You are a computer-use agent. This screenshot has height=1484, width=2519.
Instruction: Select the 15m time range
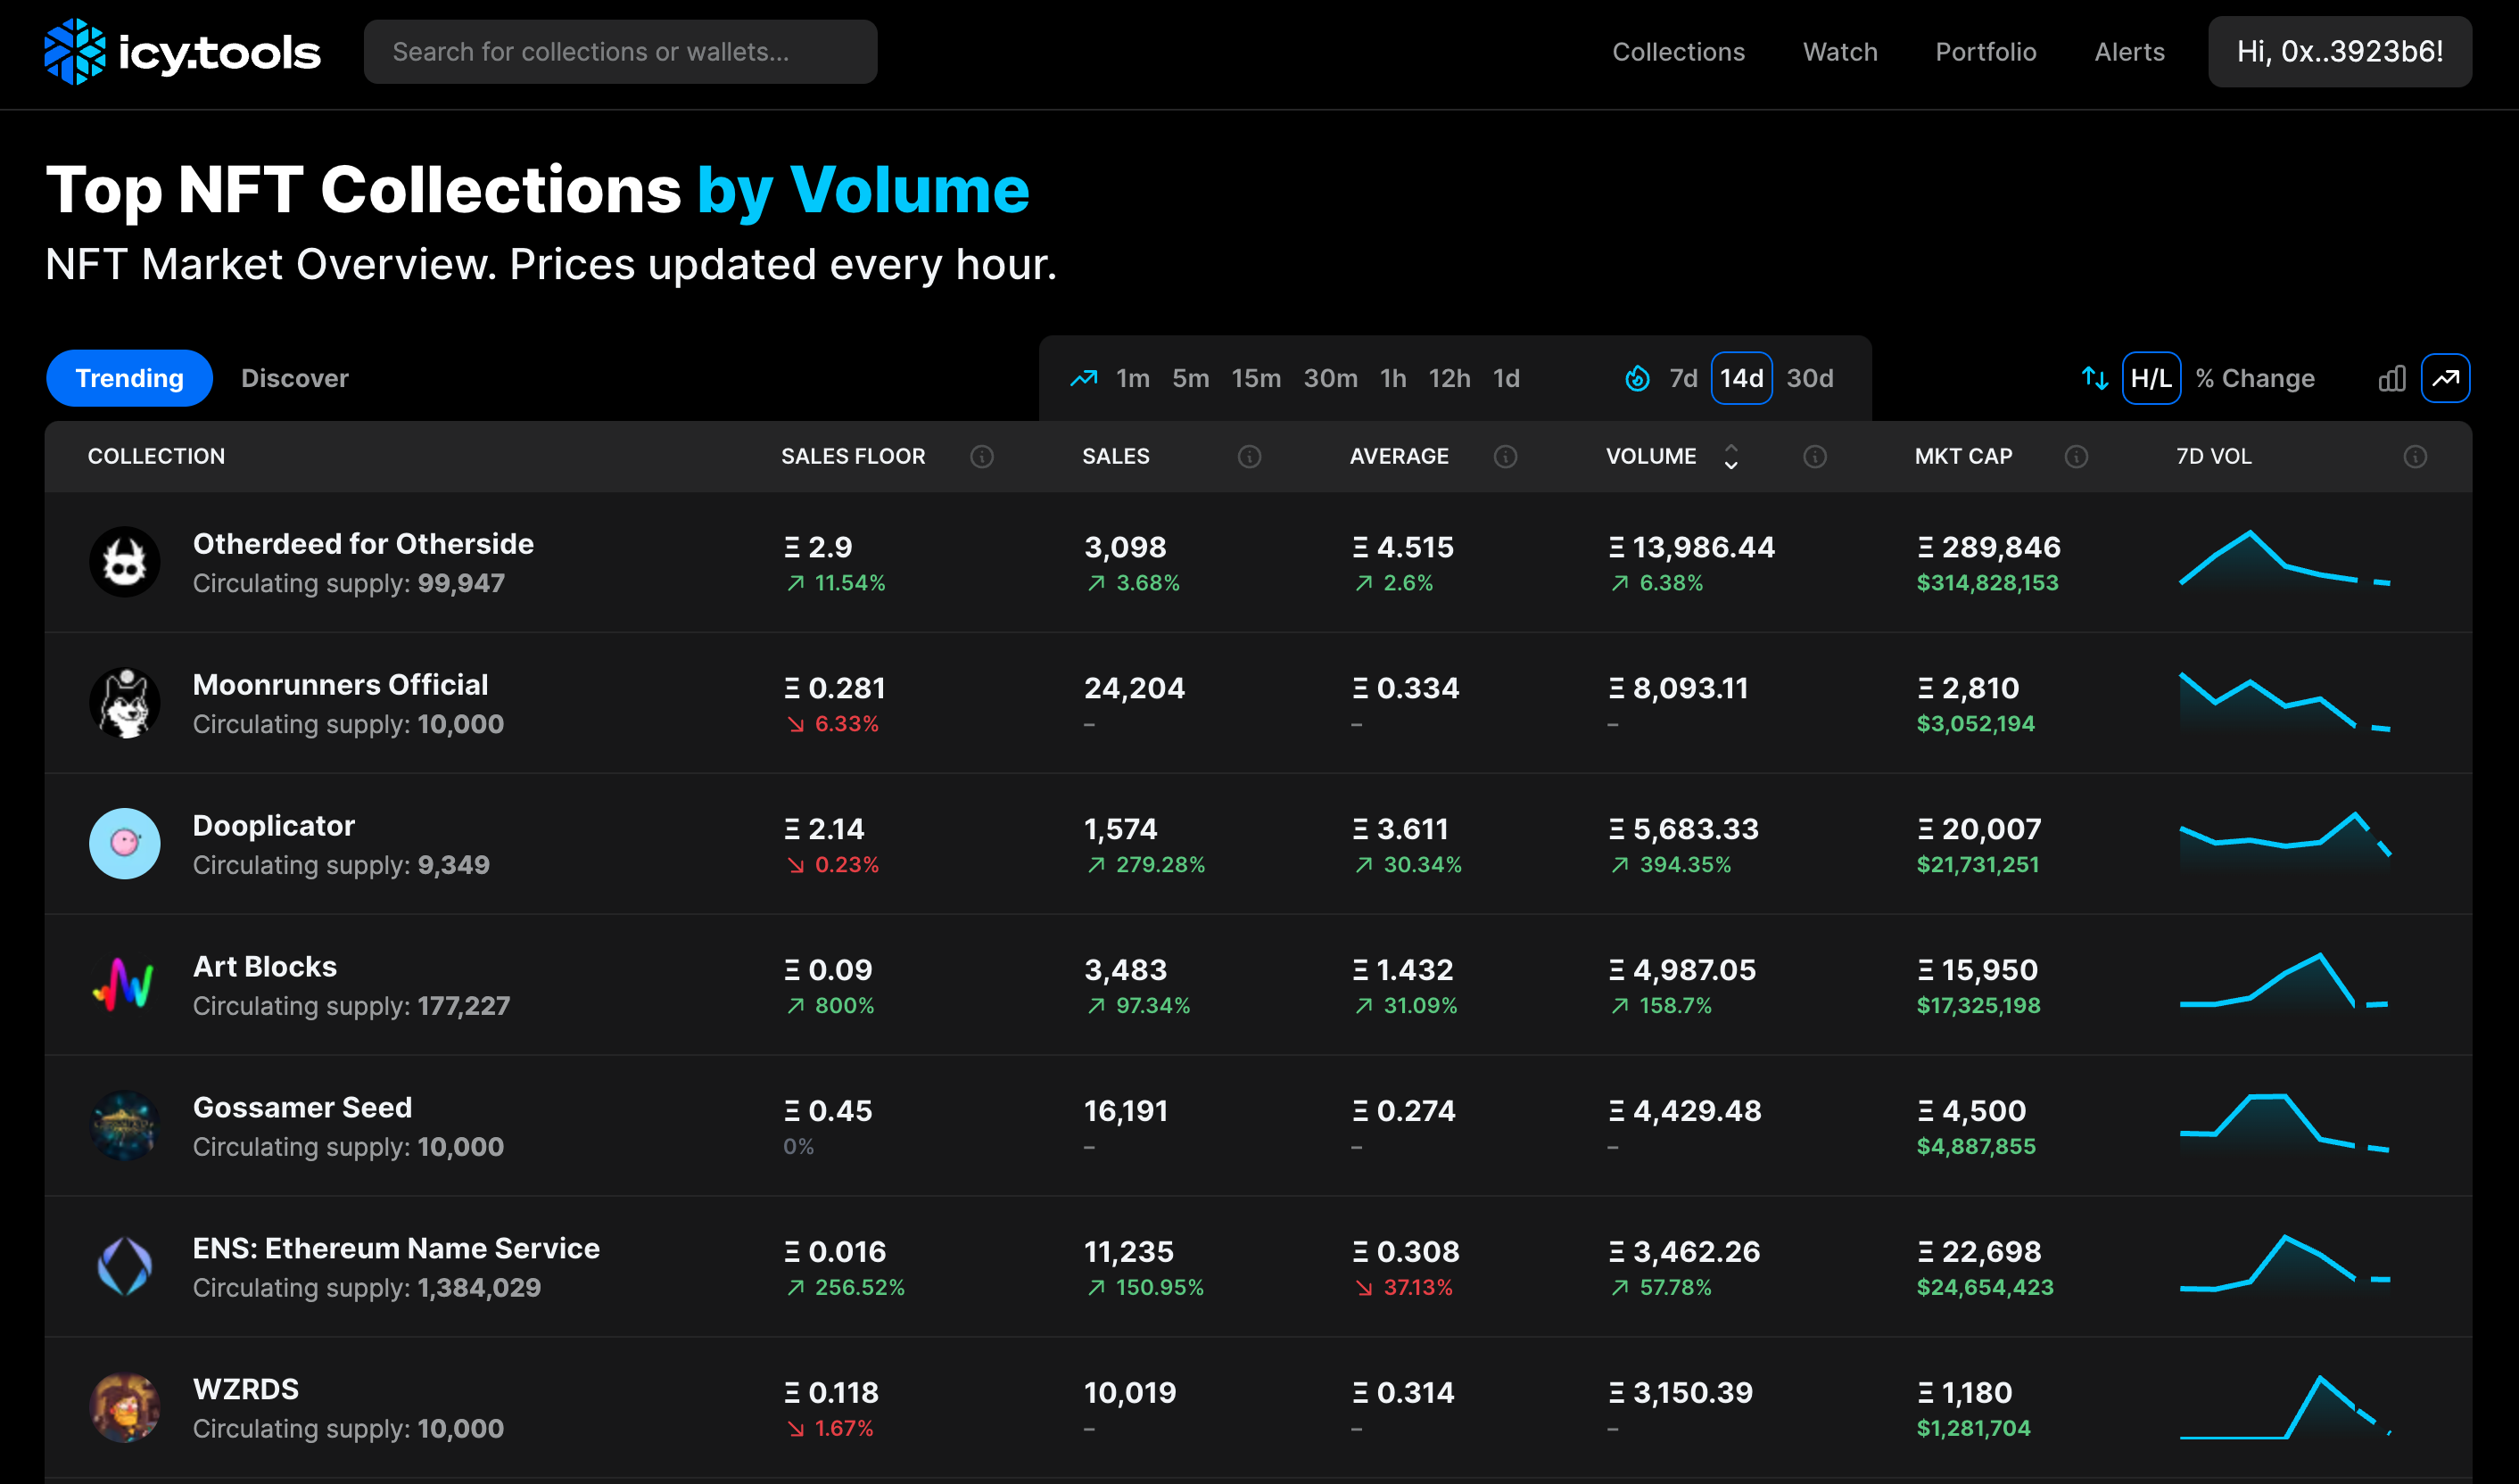point(1256,378)
